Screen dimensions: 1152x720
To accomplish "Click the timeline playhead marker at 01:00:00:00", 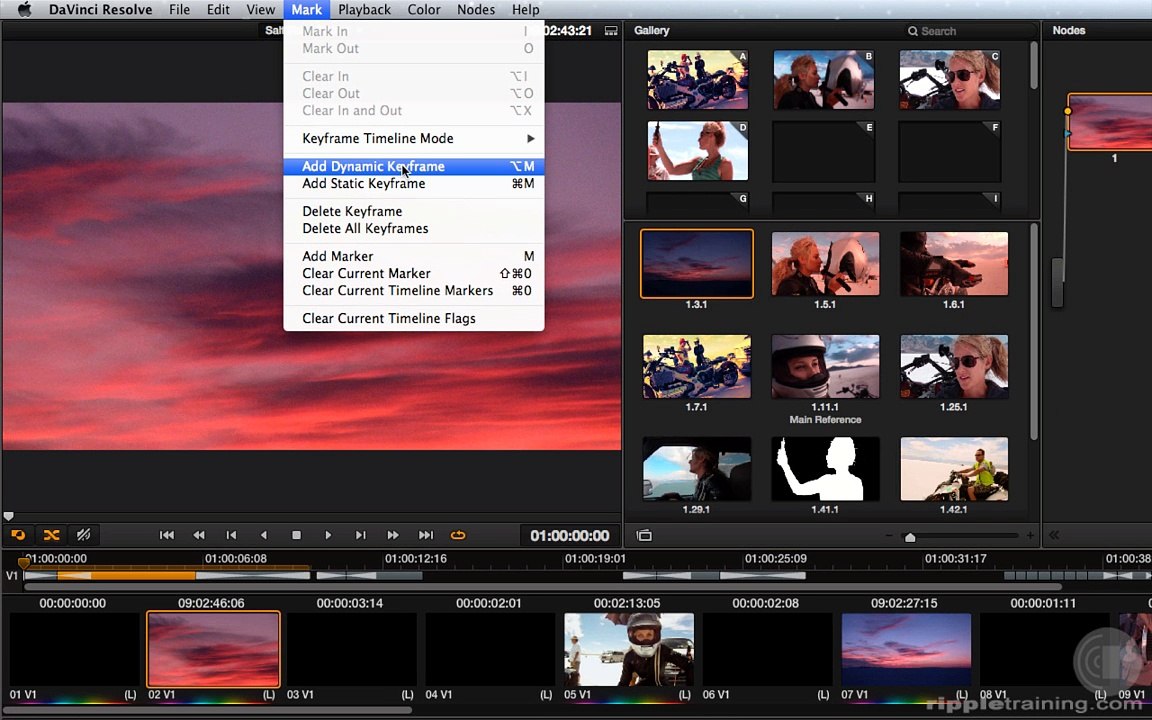I will click(24, 564).
